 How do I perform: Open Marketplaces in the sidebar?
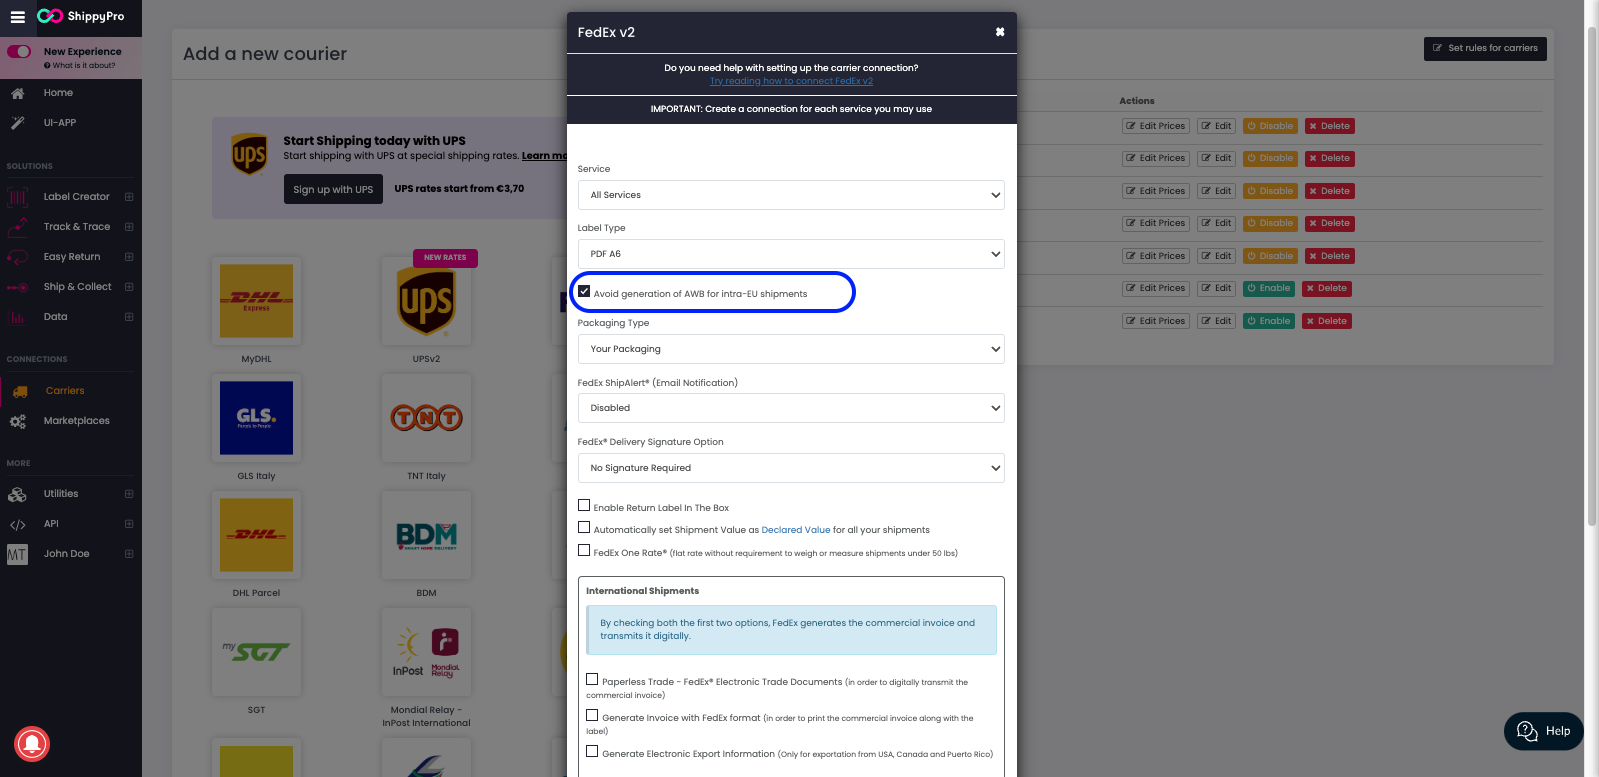[77, 421]
